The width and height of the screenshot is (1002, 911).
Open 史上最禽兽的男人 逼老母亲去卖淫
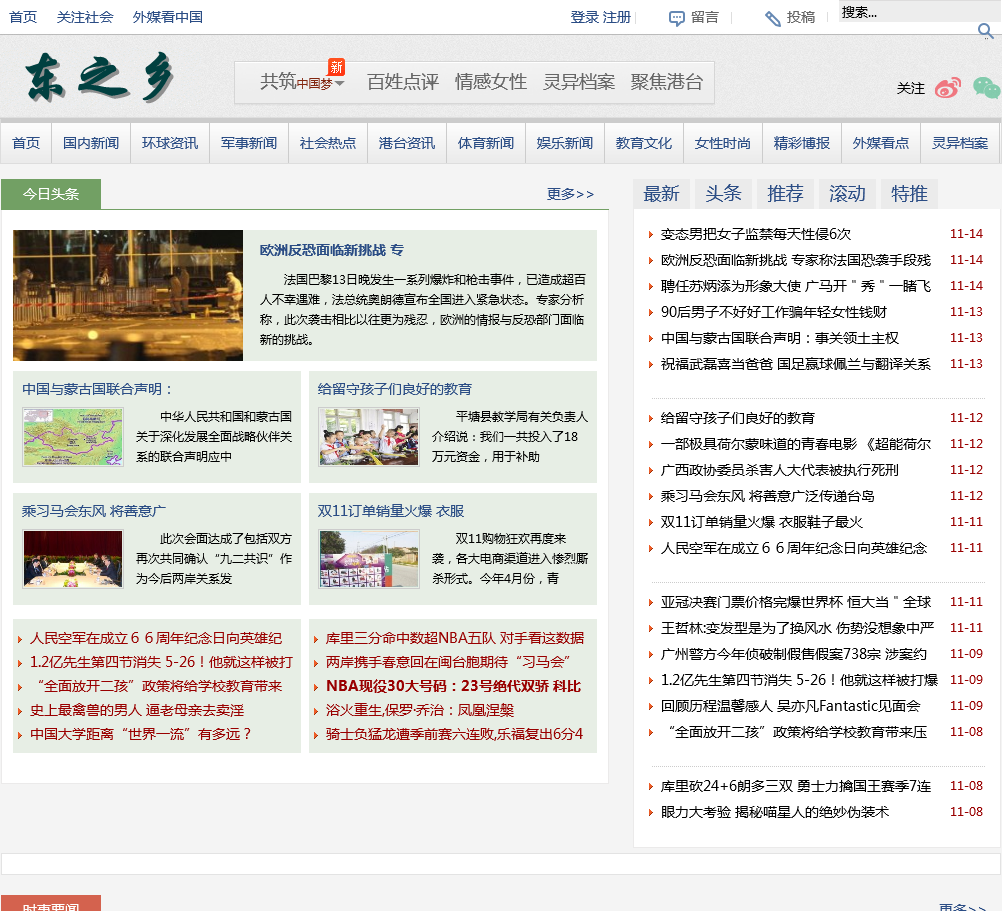137,710
